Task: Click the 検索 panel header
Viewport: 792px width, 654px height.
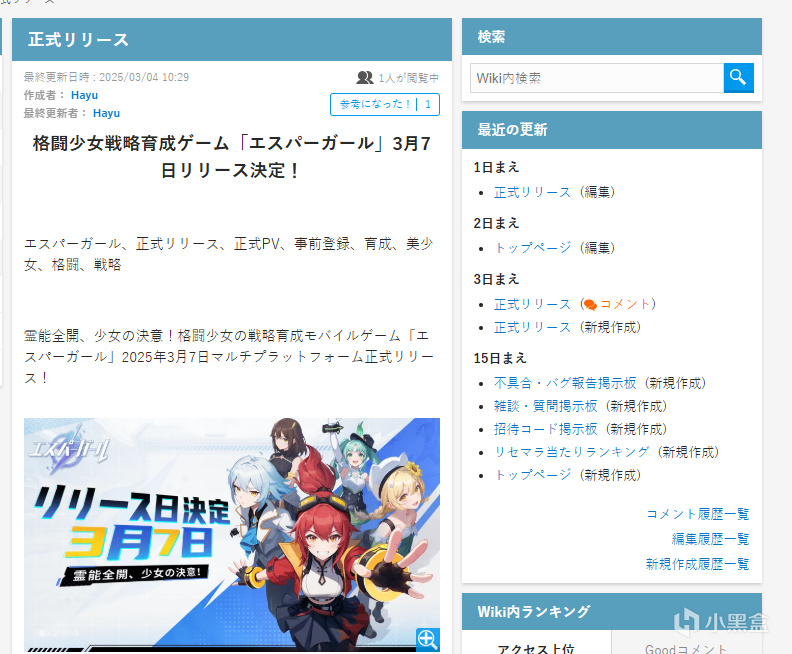Action: [612, 37]
